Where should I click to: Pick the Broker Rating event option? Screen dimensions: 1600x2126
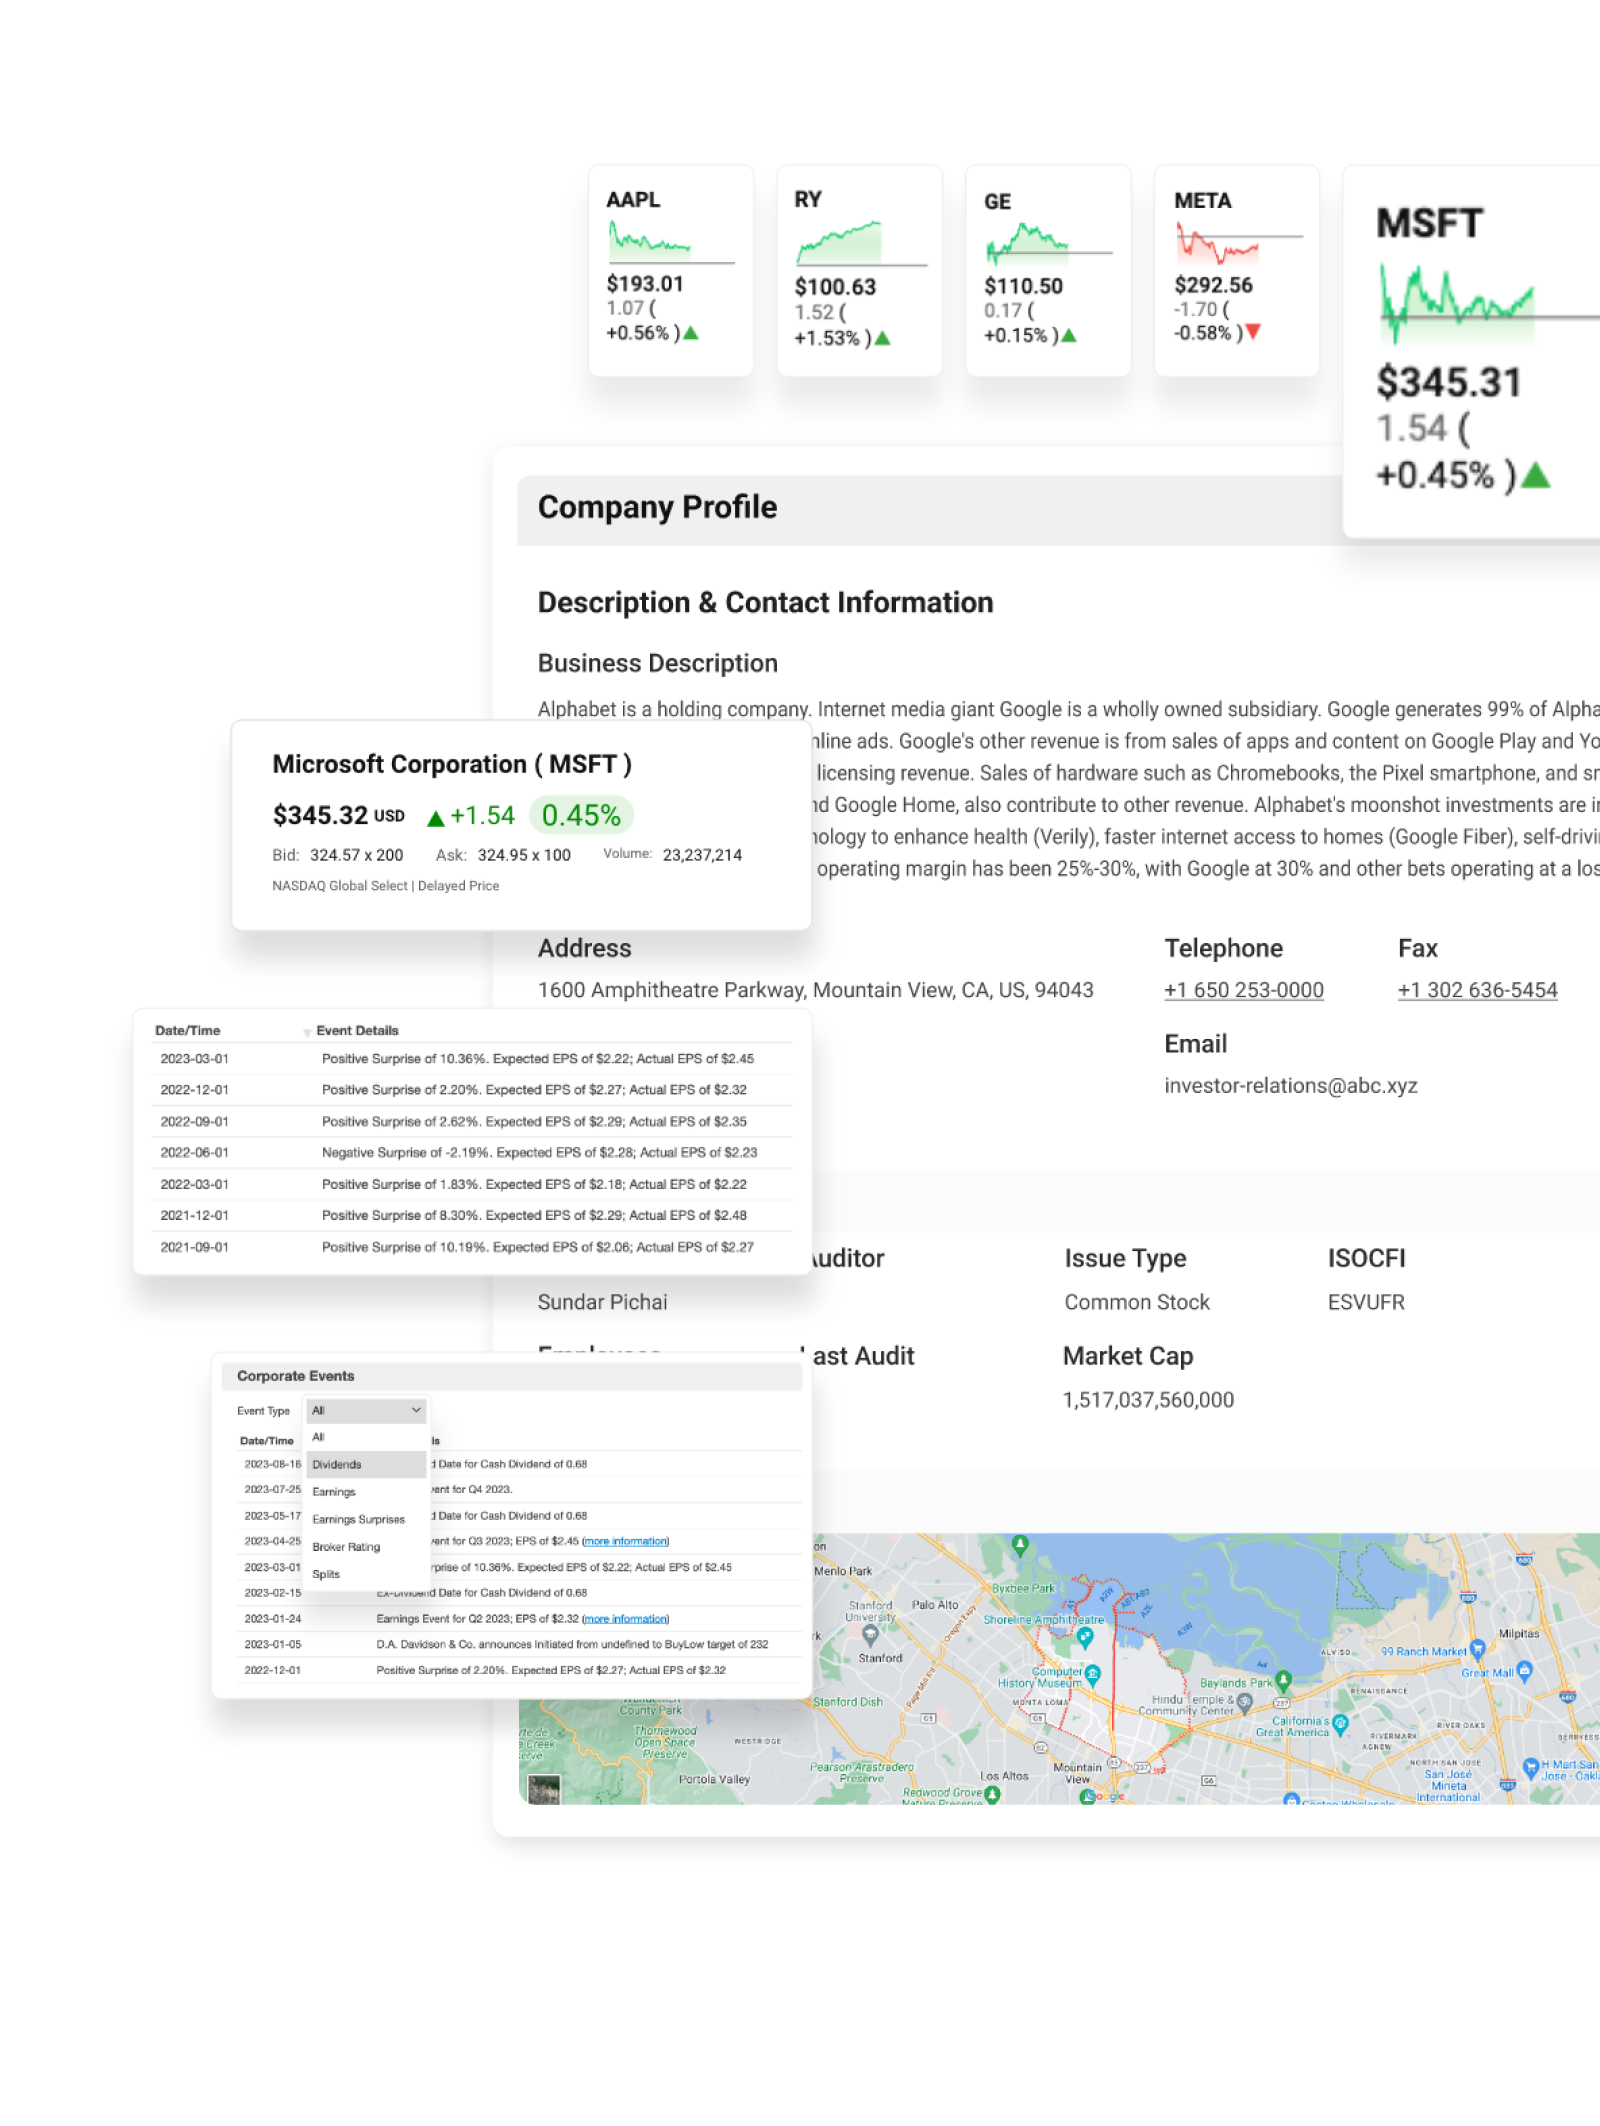(346, 1547)
